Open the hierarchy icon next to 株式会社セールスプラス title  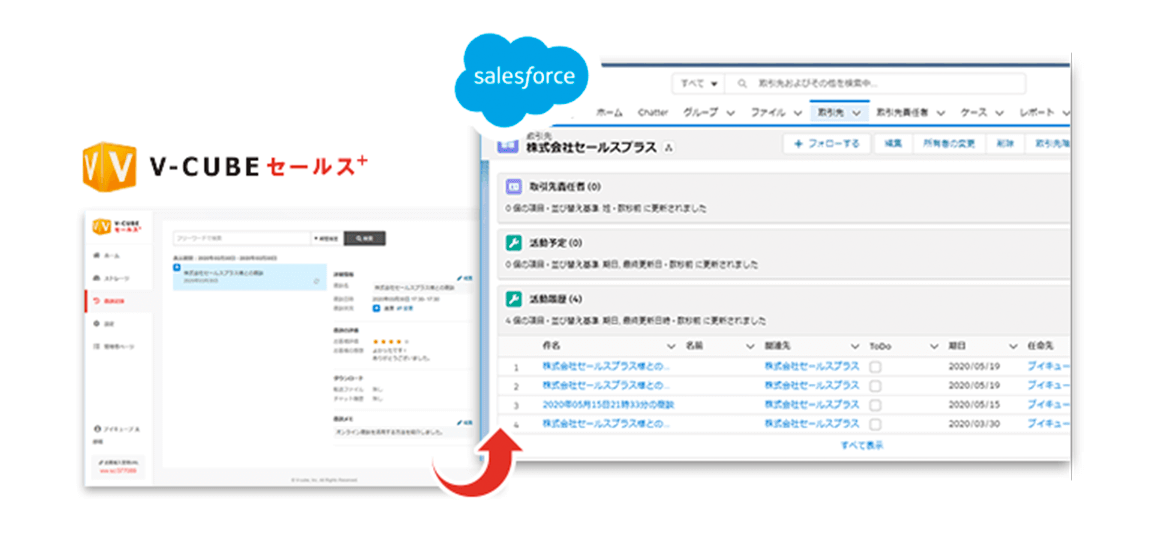click(x=668, y=148)
